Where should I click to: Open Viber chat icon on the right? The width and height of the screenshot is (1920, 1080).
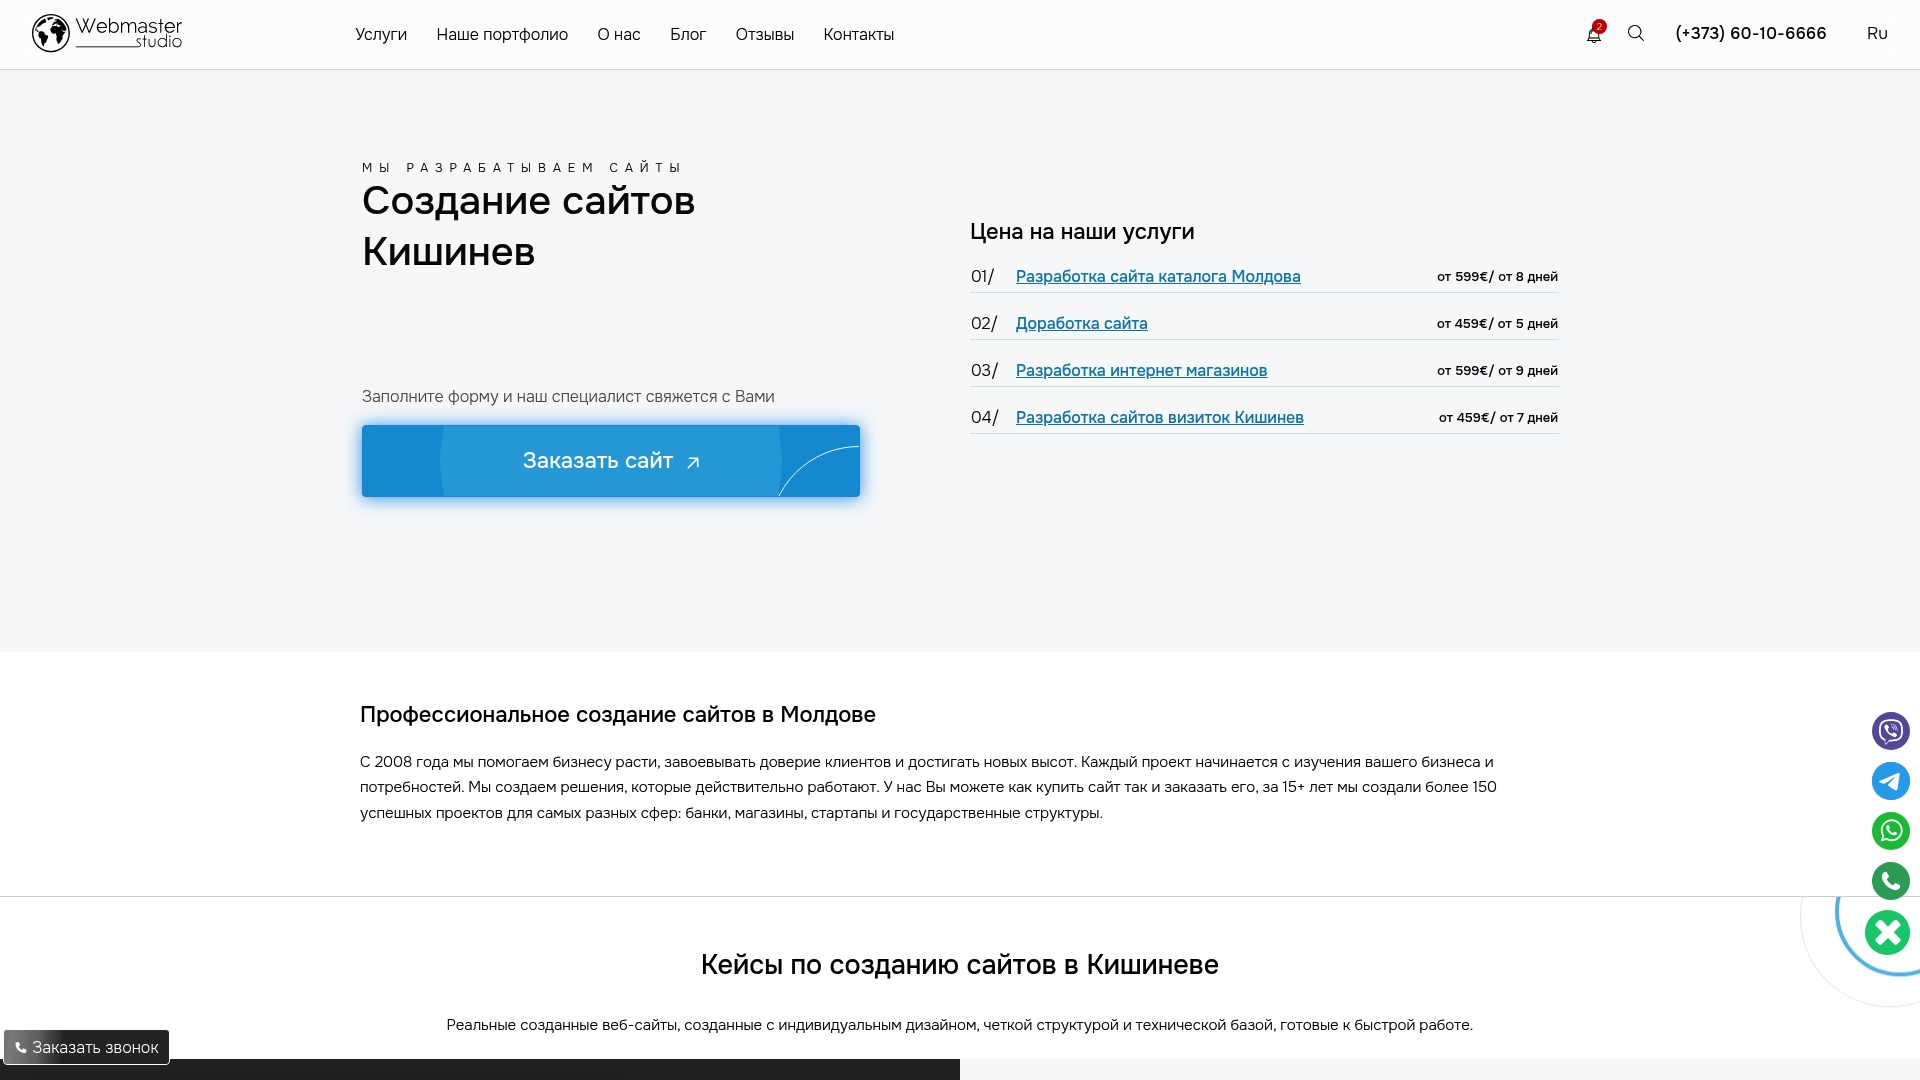(1890, 731)
